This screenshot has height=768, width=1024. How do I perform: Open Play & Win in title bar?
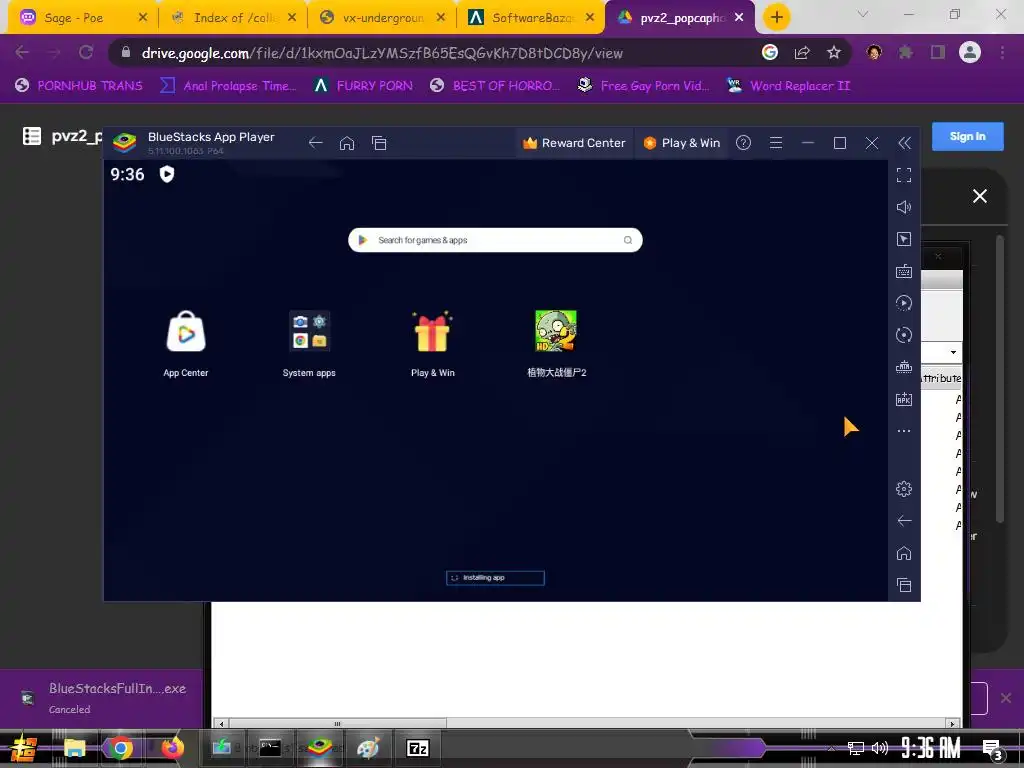coord(682,143)
